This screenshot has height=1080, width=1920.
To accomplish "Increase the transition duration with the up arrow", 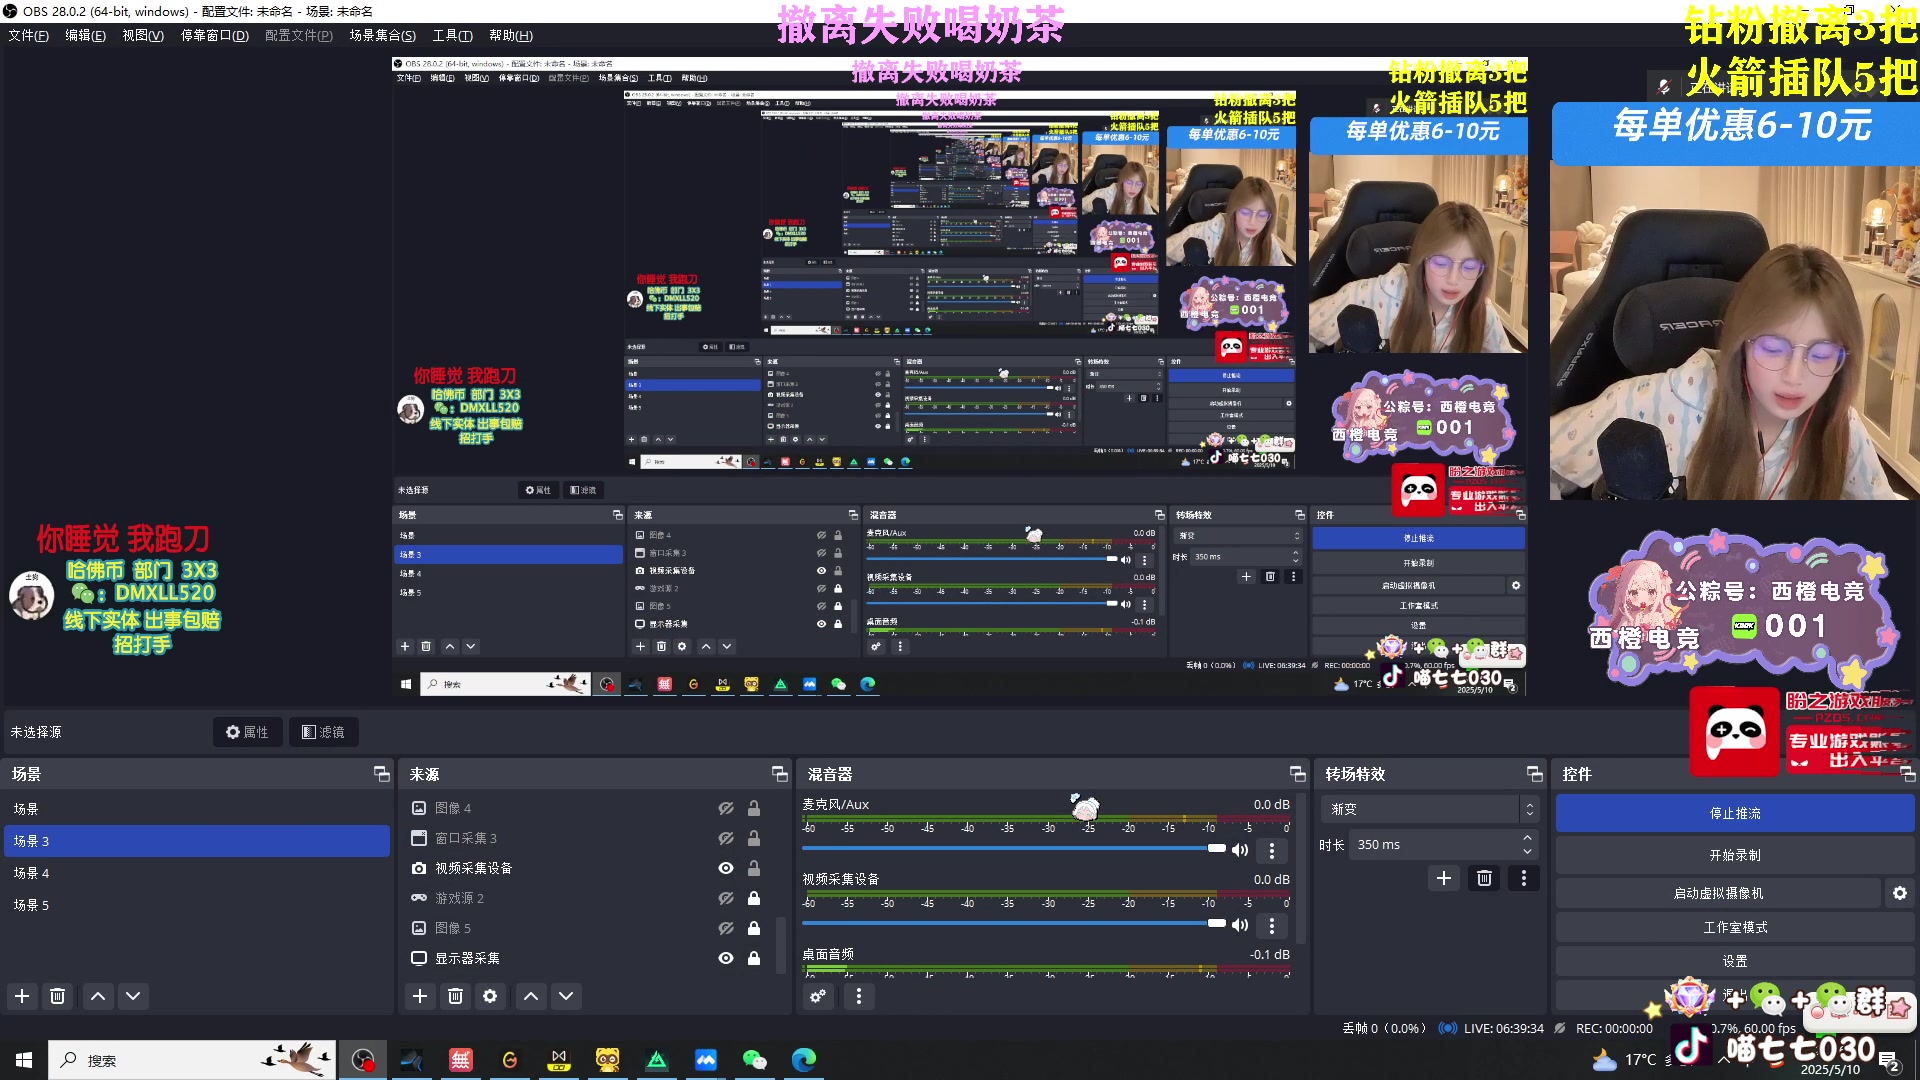I will (x=1527, y=838).
